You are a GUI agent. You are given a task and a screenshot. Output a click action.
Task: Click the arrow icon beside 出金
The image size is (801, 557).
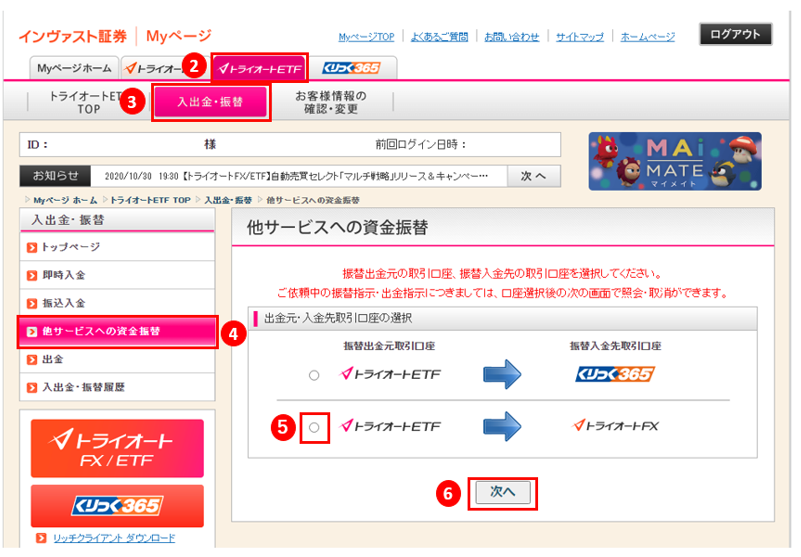32,360
